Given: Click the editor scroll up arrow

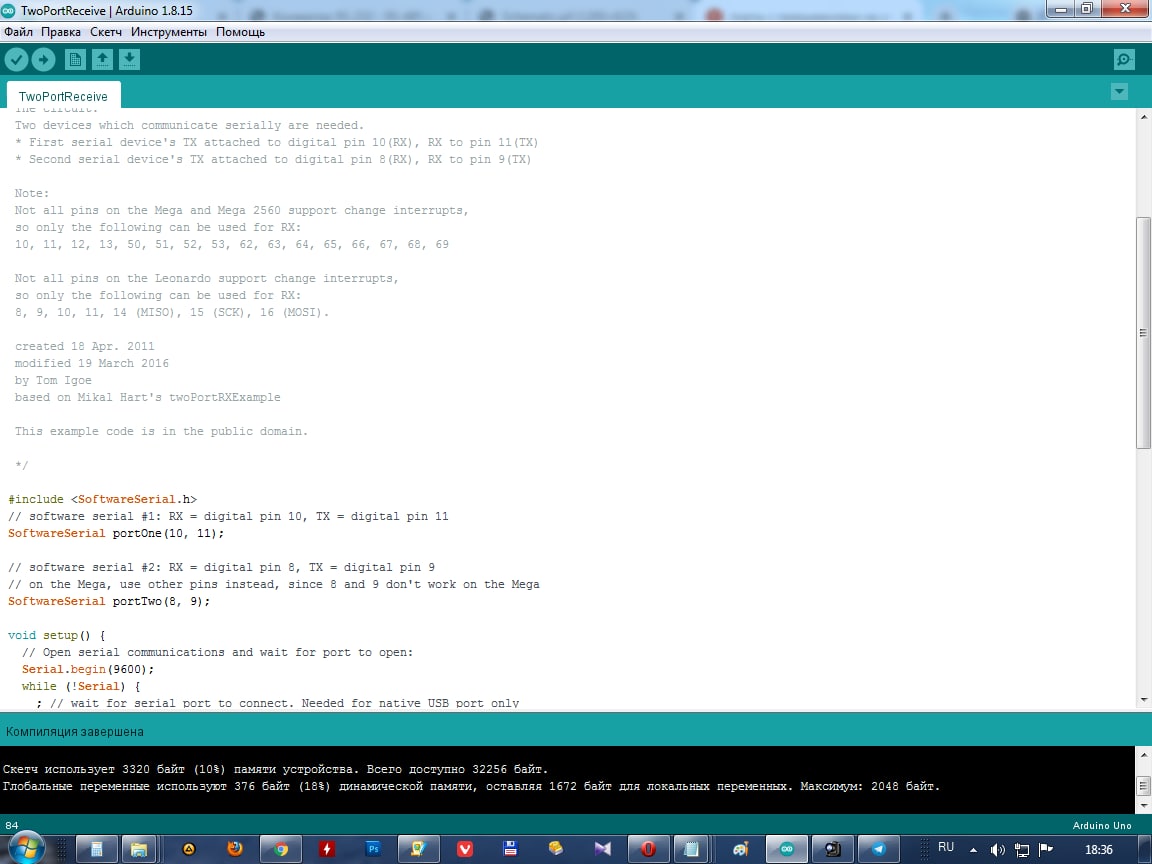Looking at the screenshot, I should [1143, 117].
